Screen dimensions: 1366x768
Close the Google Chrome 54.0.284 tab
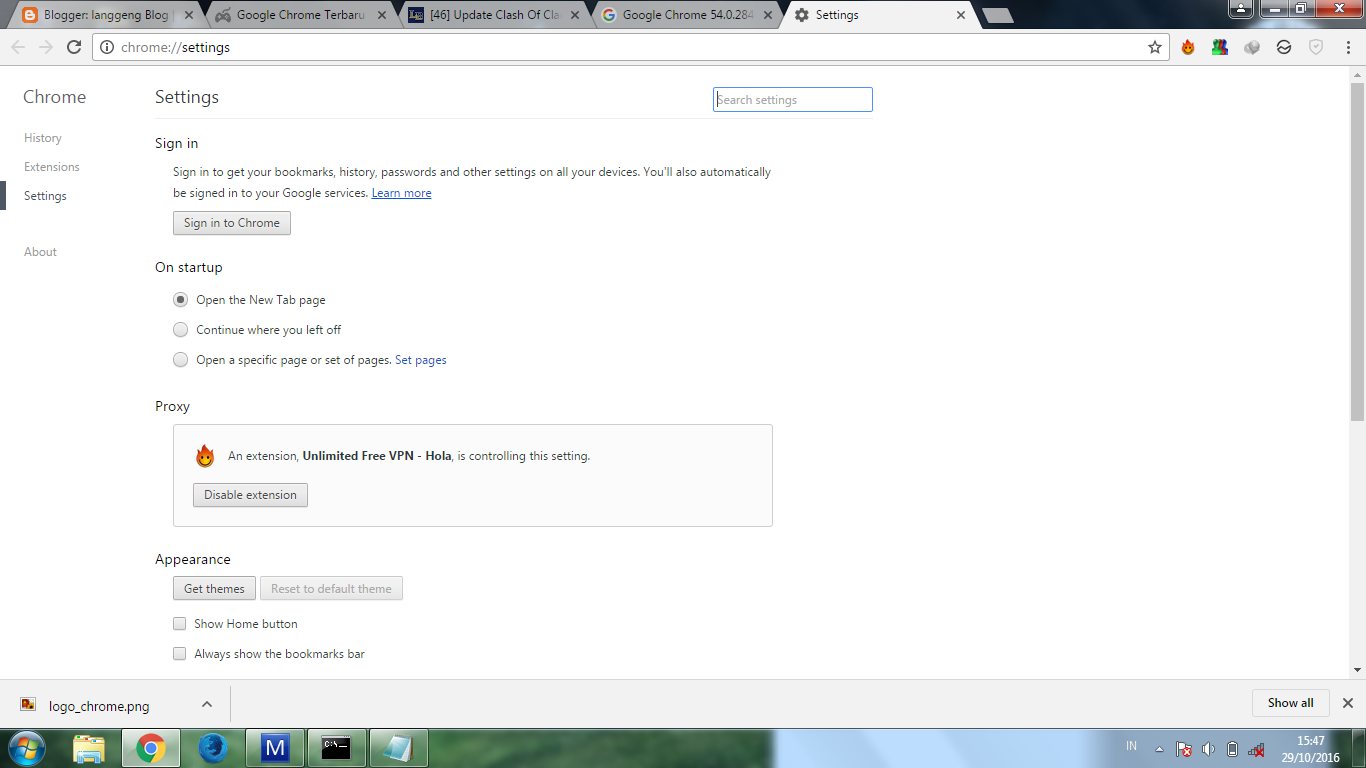768,15
